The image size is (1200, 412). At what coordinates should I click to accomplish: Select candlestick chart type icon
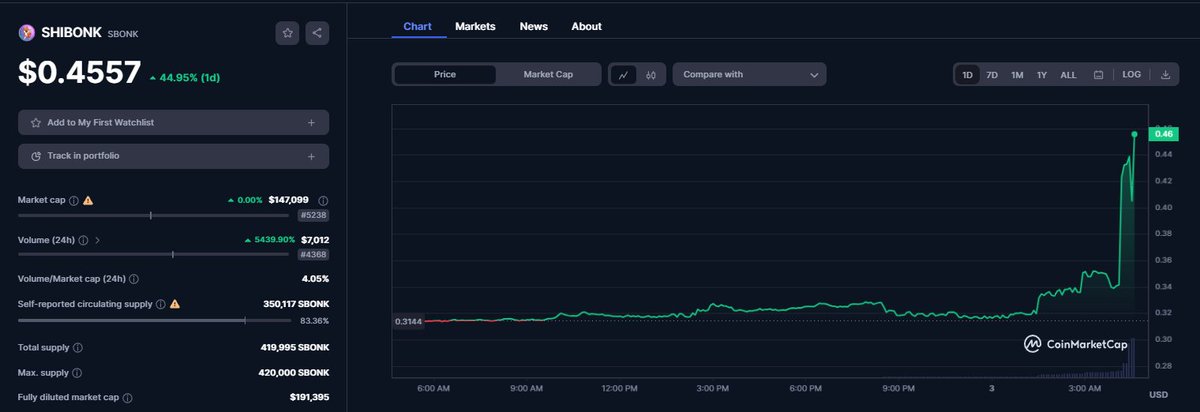tap(651, 74)
